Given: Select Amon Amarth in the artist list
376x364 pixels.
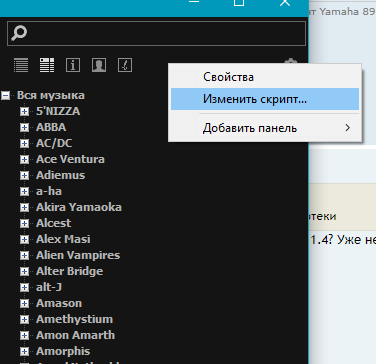Looking at the screenshot, I should 75,335.
